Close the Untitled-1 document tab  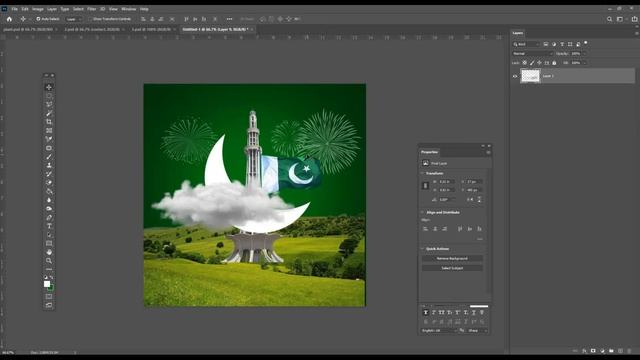(x=252, y=29)
